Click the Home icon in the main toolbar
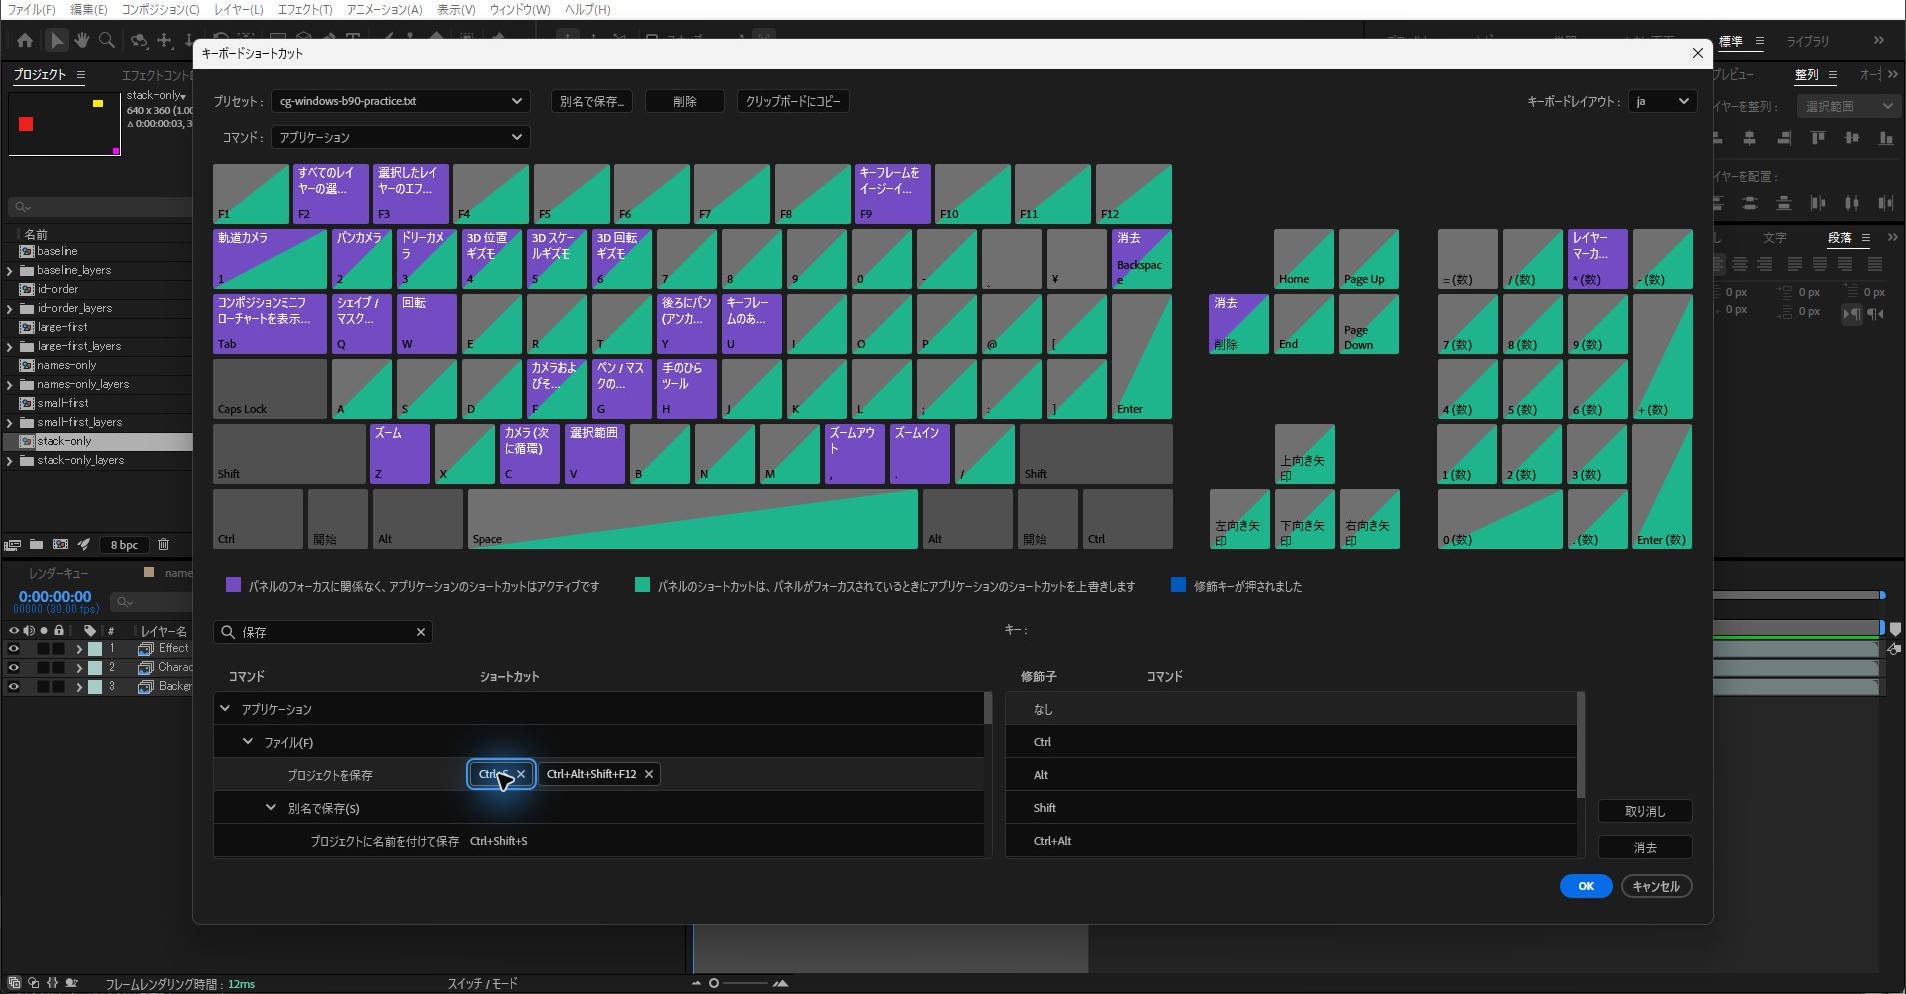 25,40
